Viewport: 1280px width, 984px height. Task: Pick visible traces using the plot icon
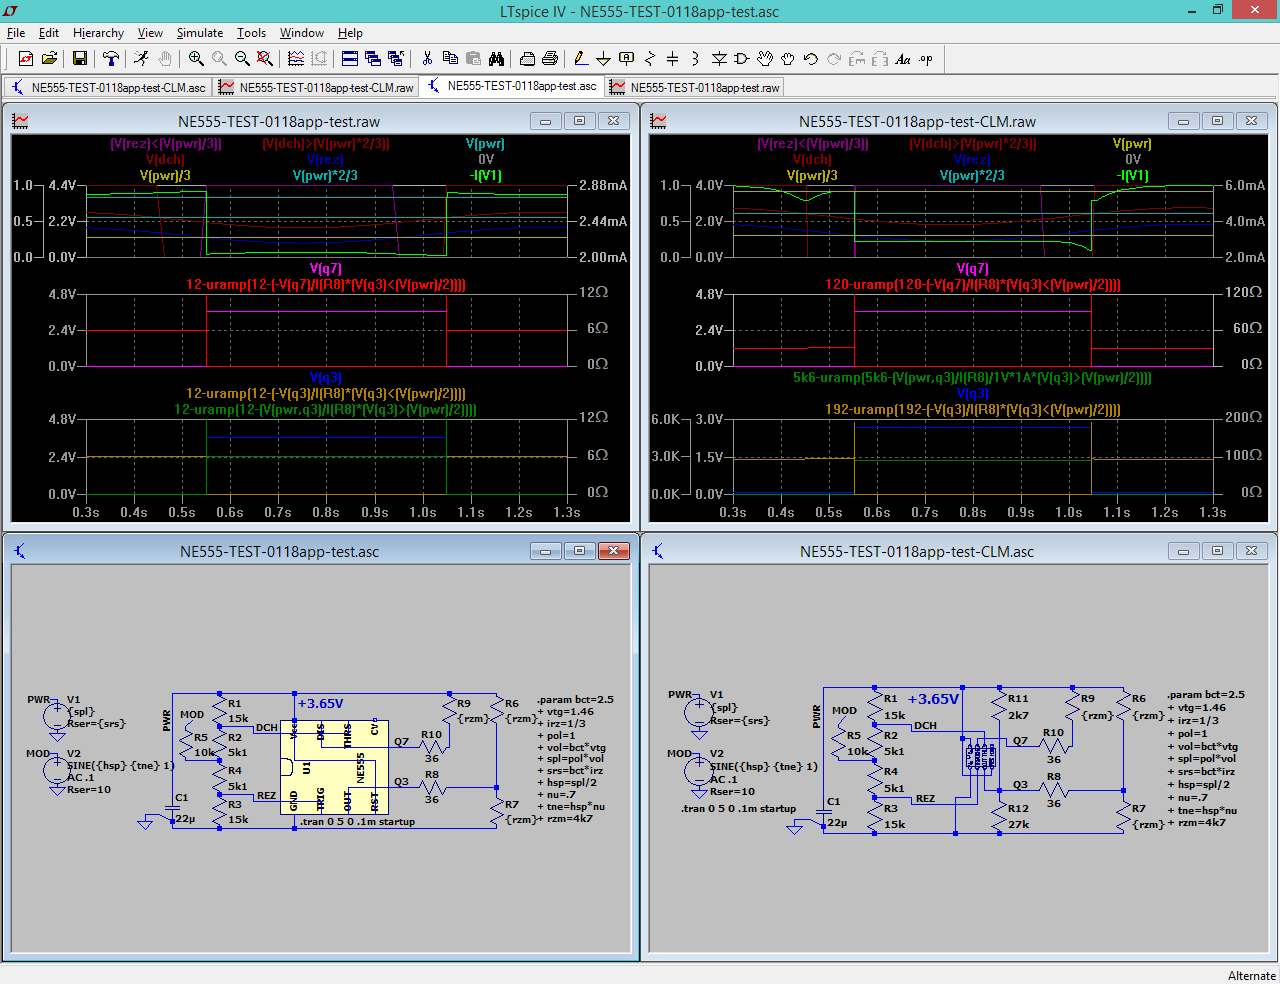(x=296, y=59)
